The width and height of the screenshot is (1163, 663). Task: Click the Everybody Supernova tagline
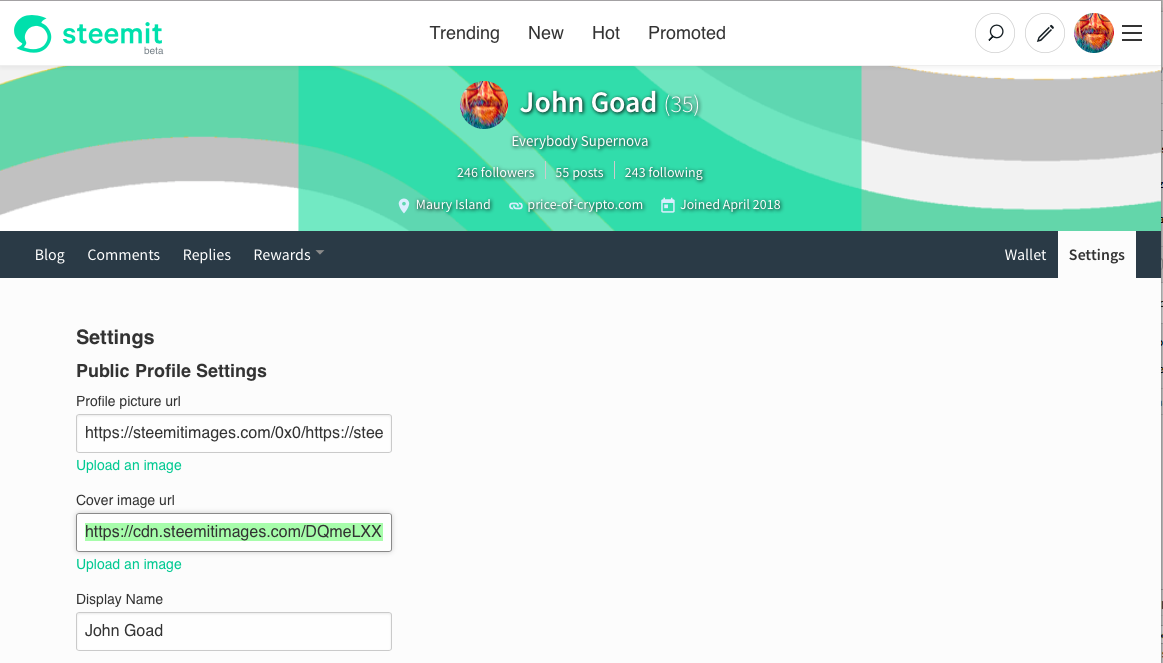(x=580, y=141)
